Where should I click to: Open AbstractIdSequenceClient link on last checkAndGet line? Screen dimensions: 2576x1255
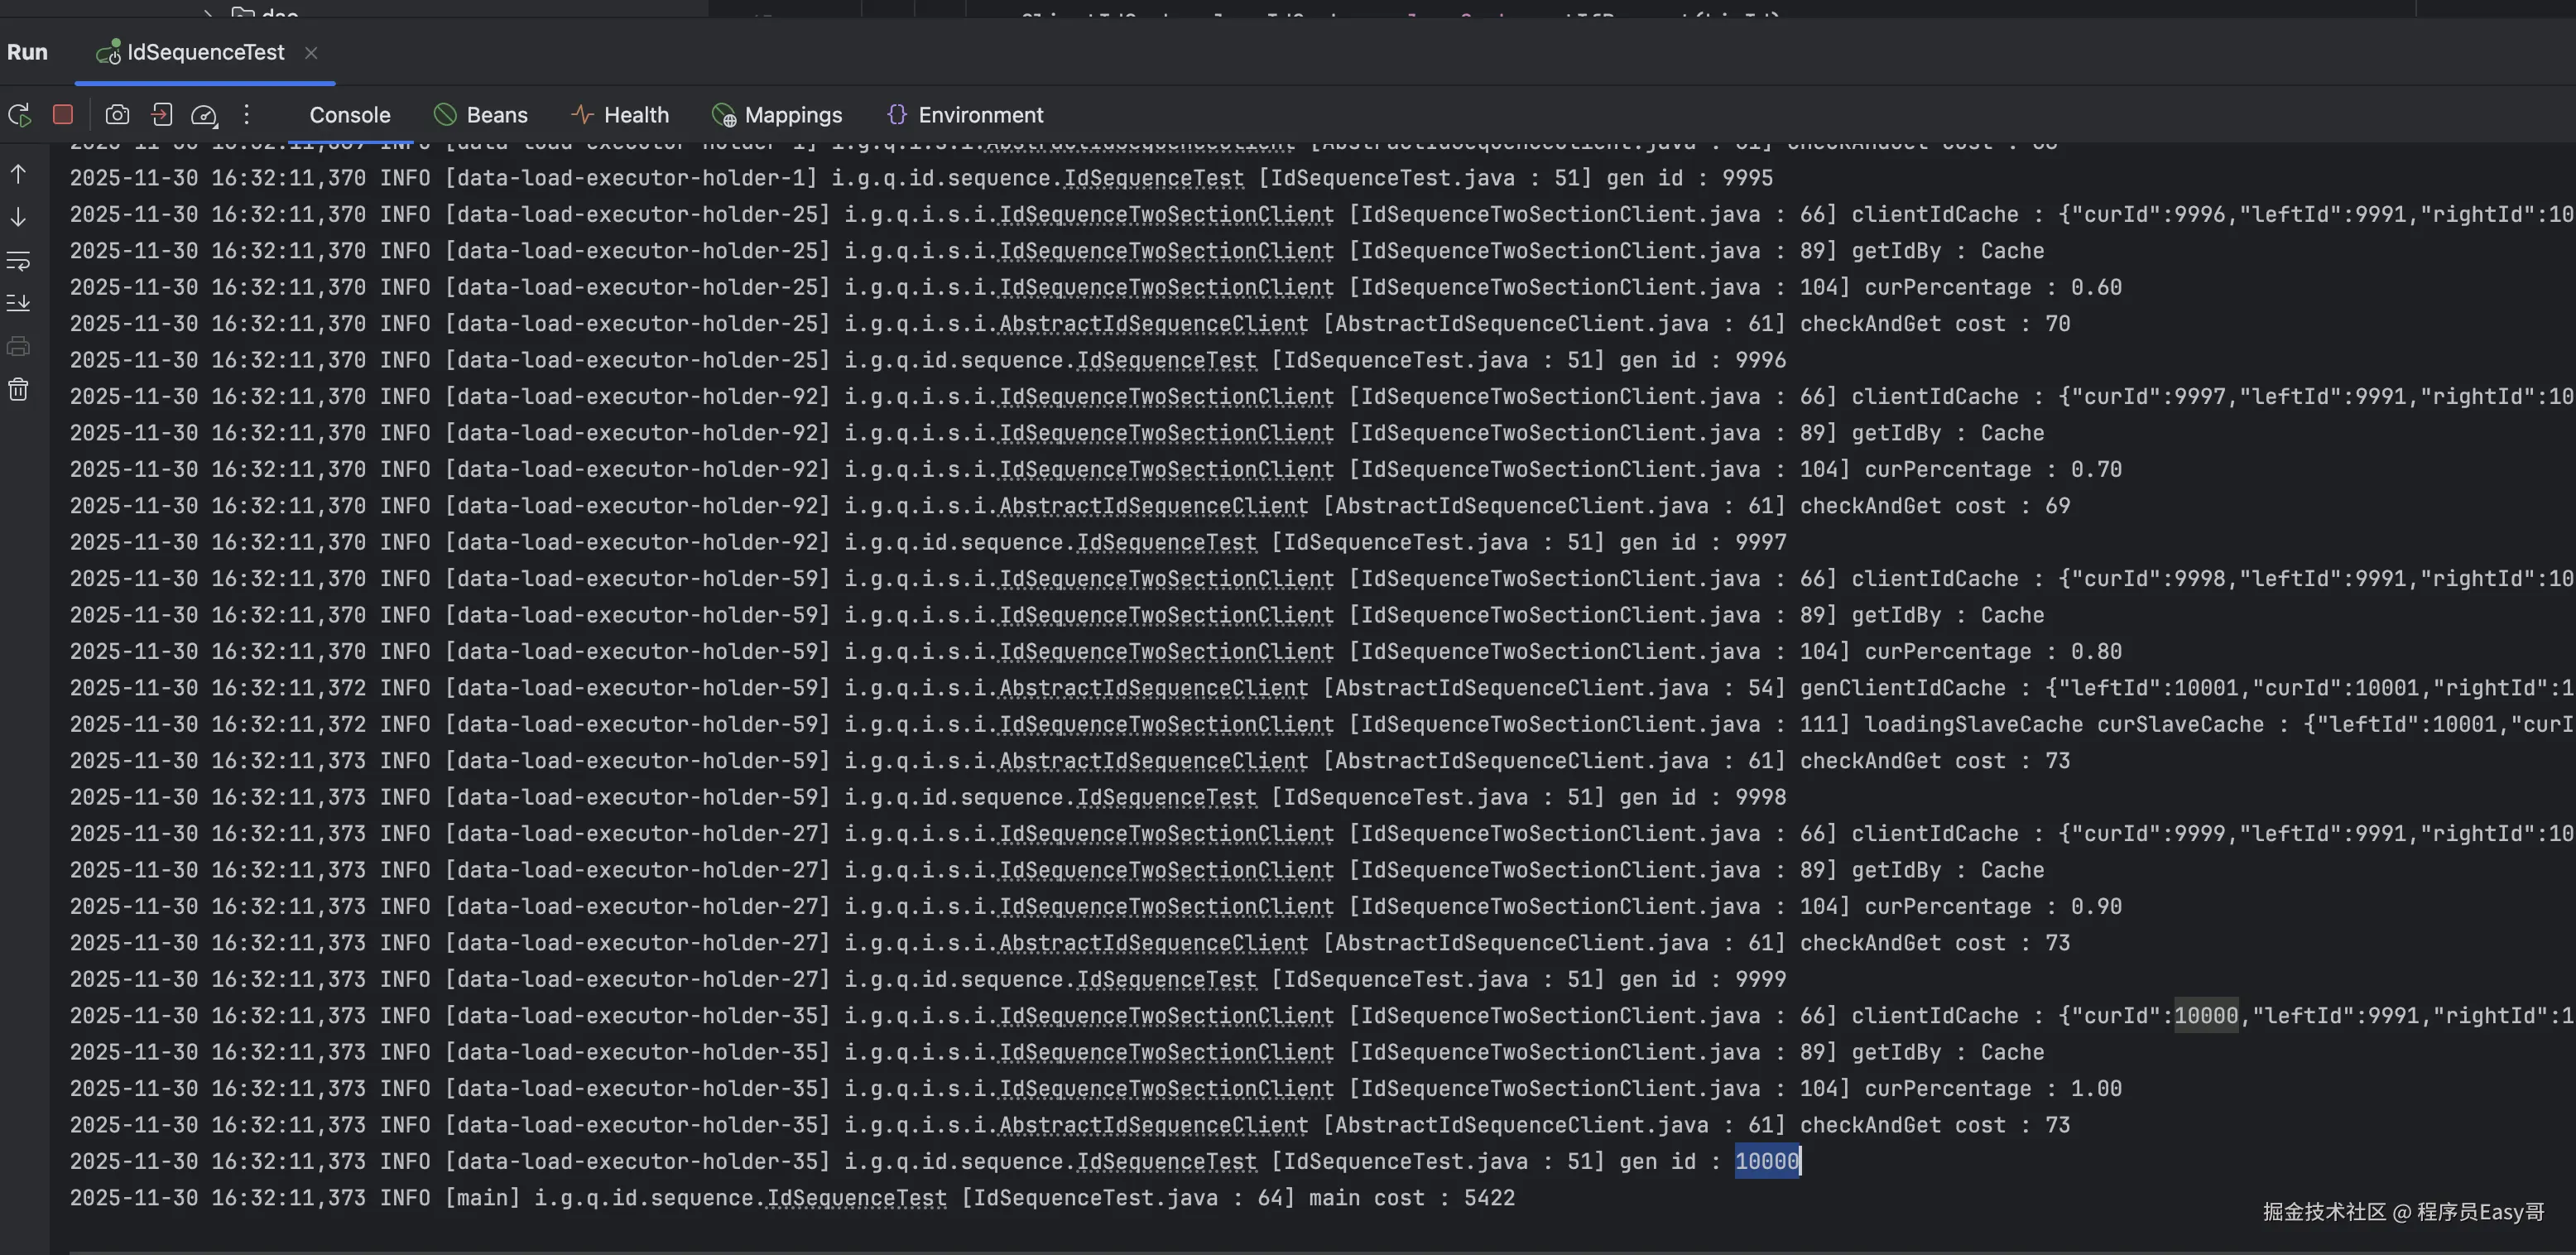(x=1153, y=1125)
